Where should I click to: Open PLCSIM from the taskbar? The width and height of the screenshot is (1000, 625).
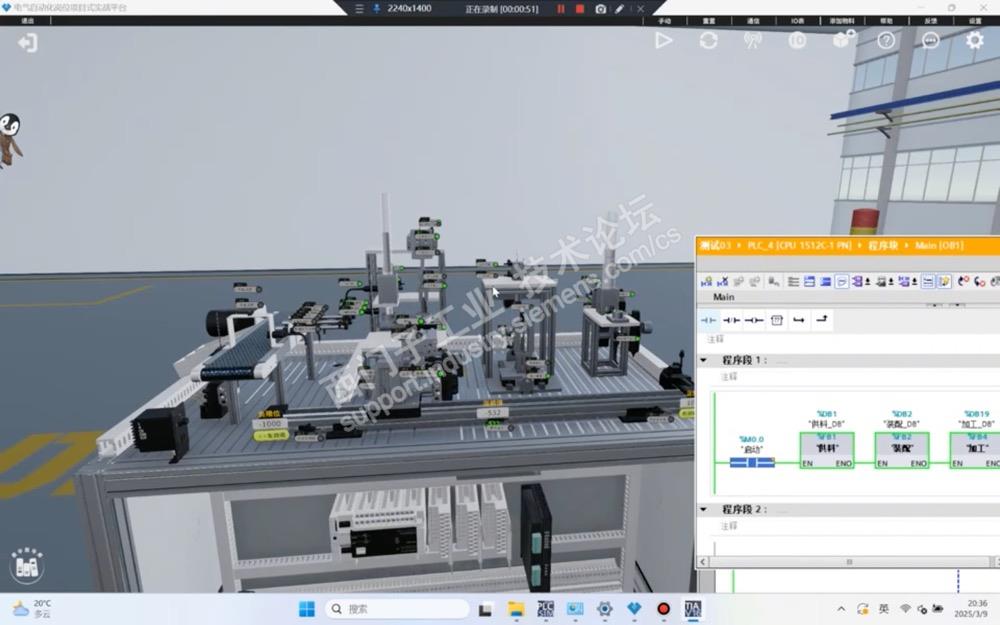point(545,609)
